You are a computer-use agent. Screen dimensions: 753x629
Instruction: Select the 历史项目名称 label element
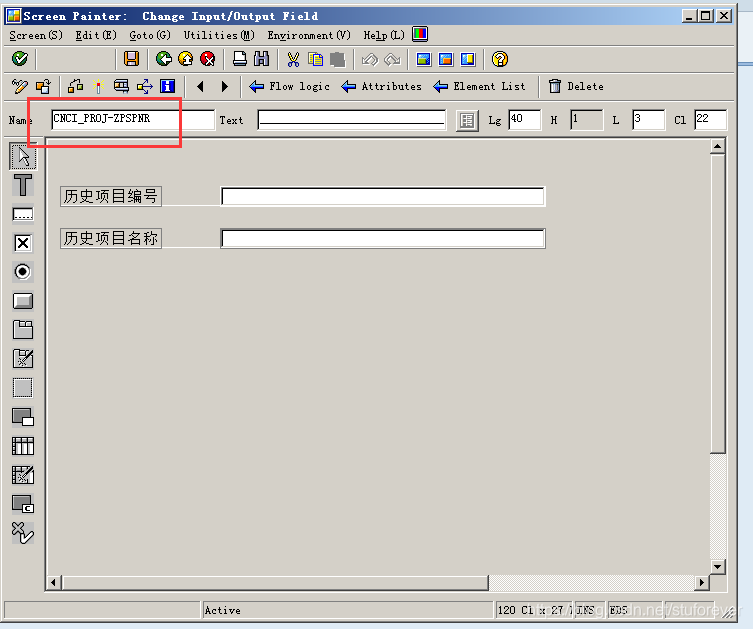click(111, 238)
